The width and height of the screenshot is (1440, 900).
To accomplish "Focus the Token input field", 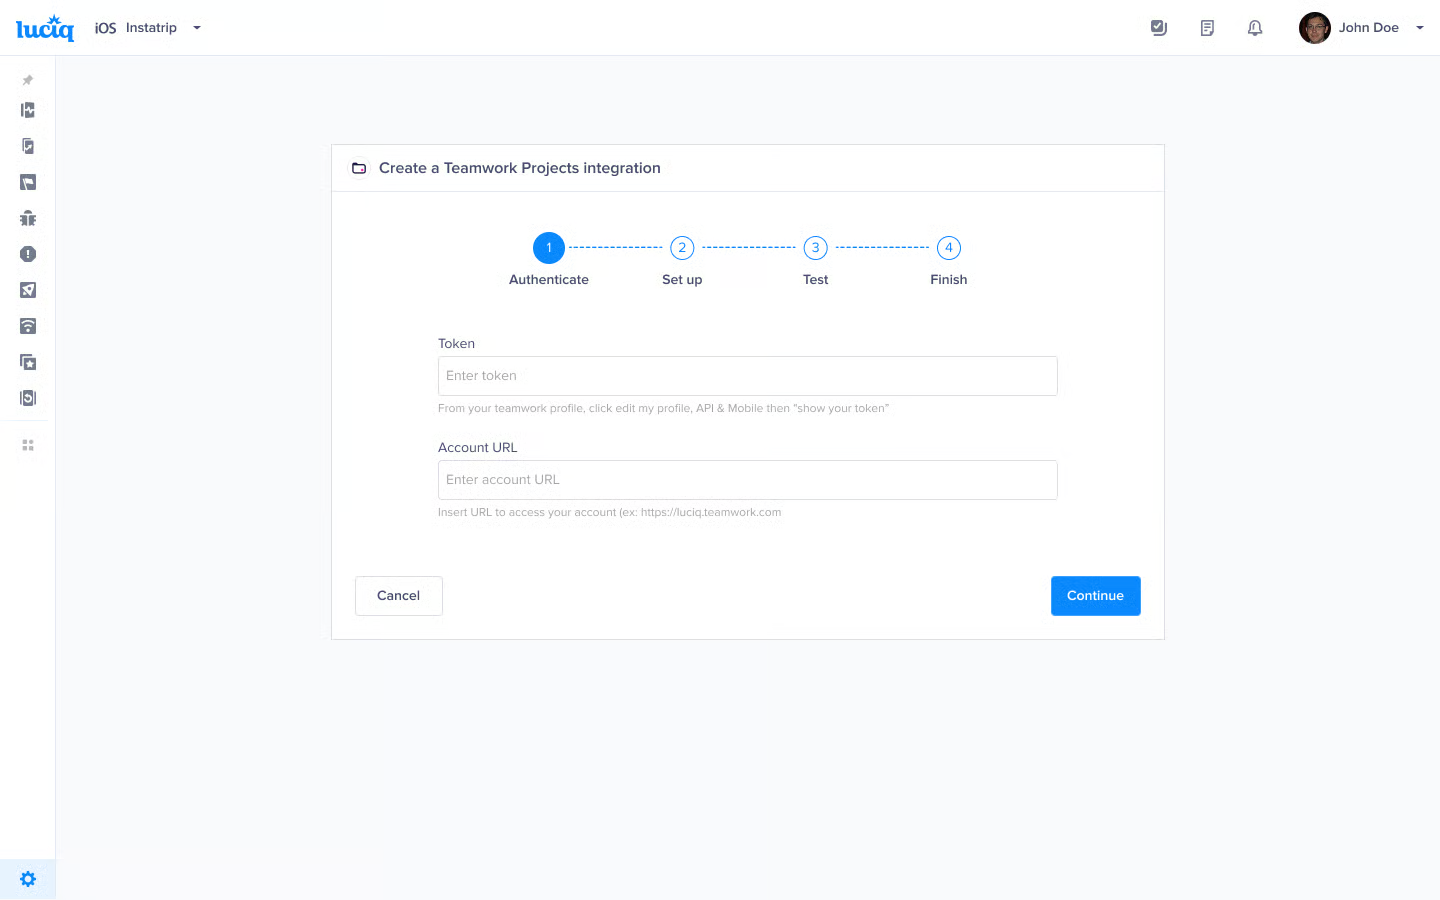I will coord(748,376).
